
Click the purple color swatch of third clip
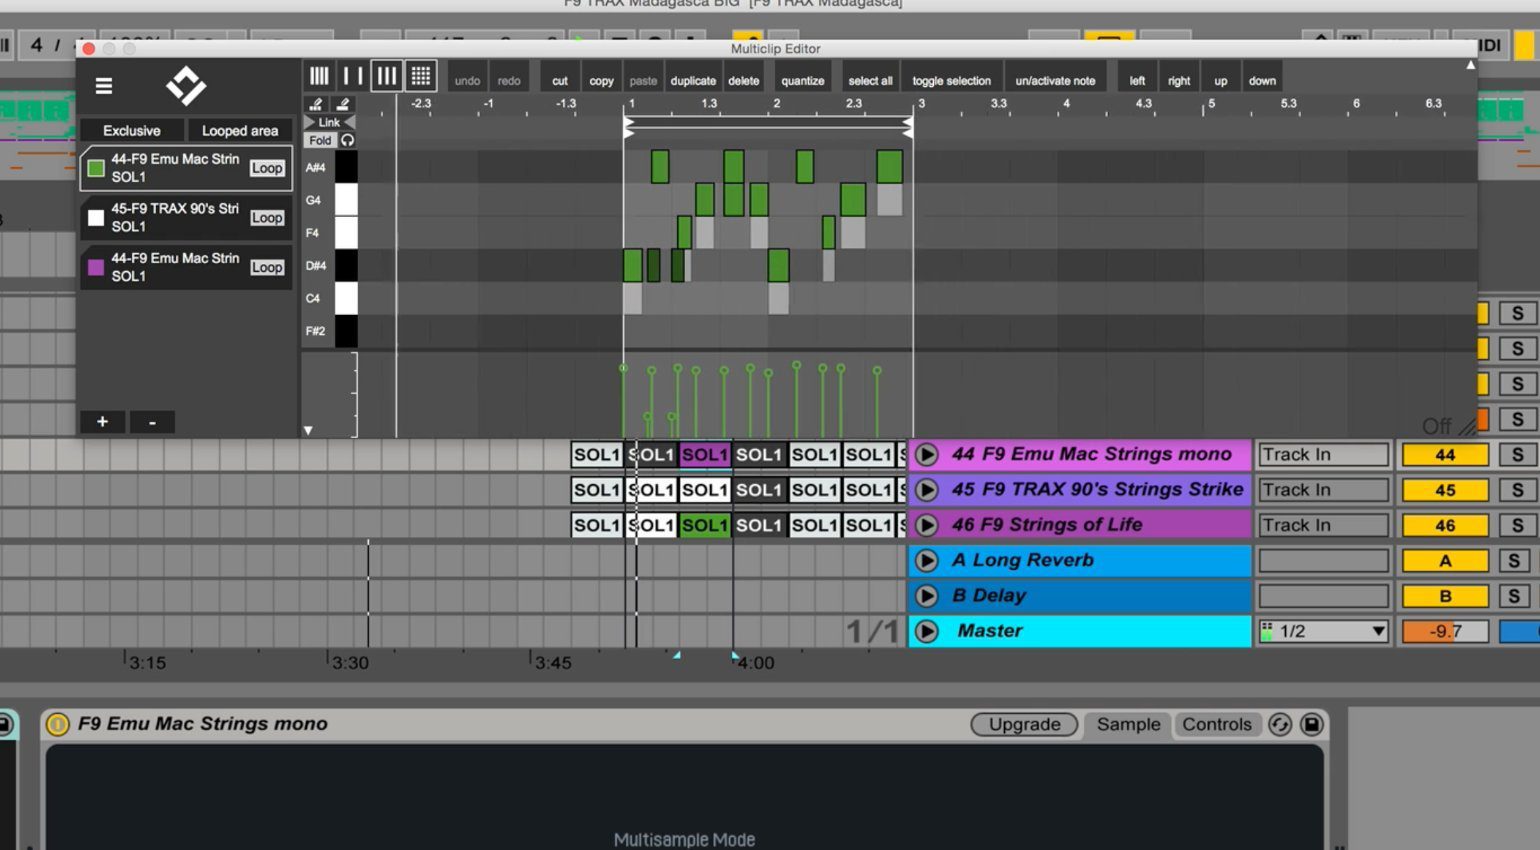coord(96,267)
